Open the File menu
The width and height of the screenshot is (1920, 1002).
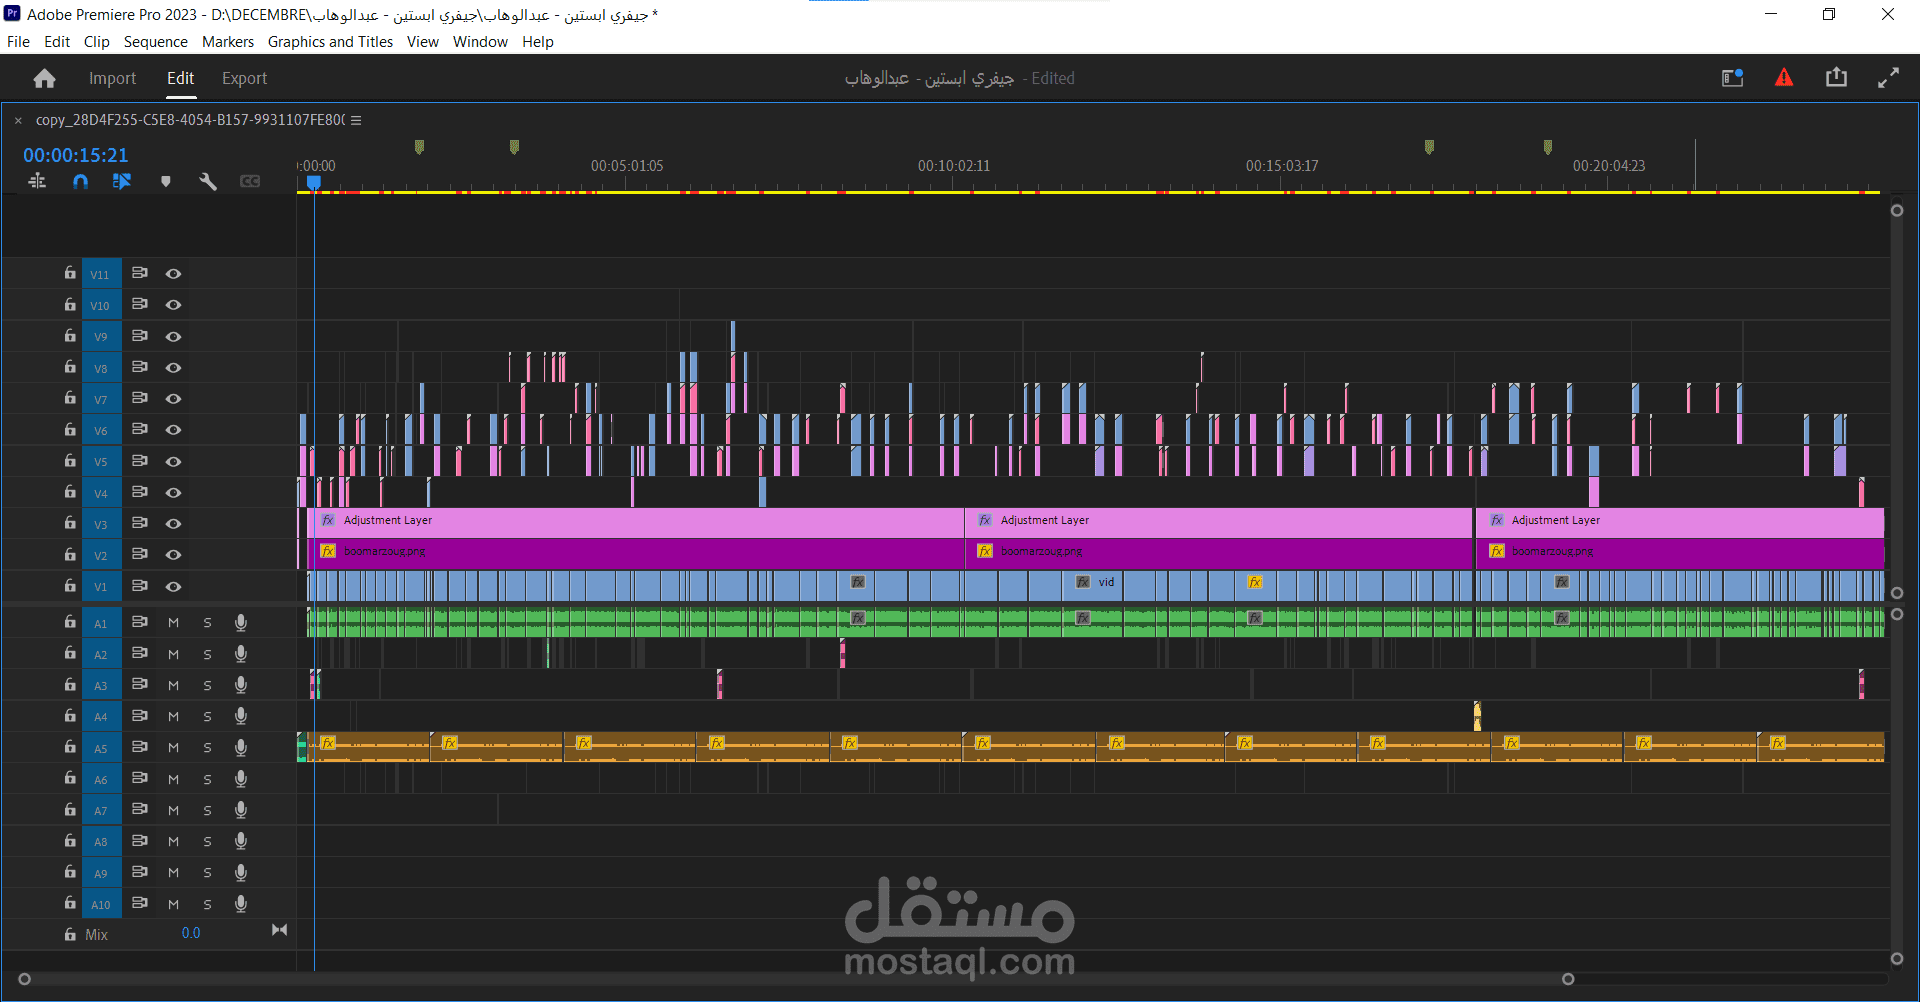tap(18, 42)
